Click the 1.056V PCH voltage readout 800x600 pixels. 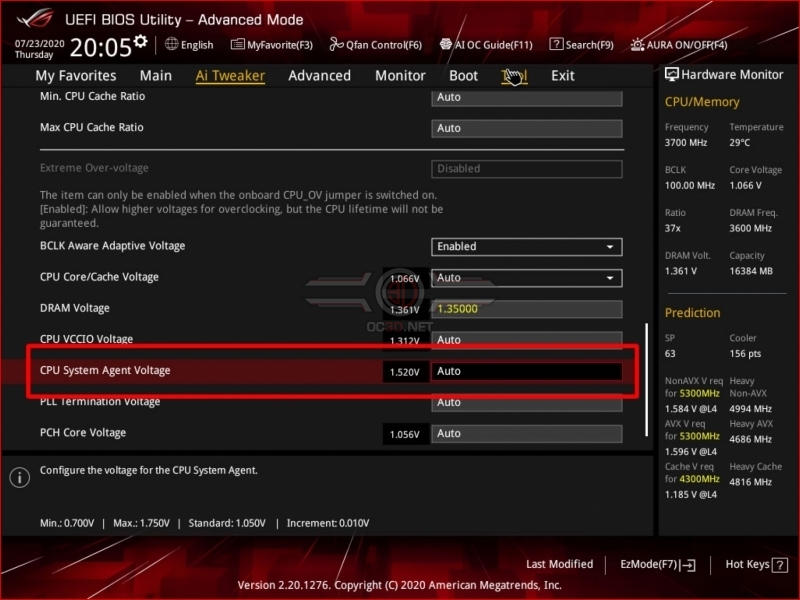pos(405,434)
